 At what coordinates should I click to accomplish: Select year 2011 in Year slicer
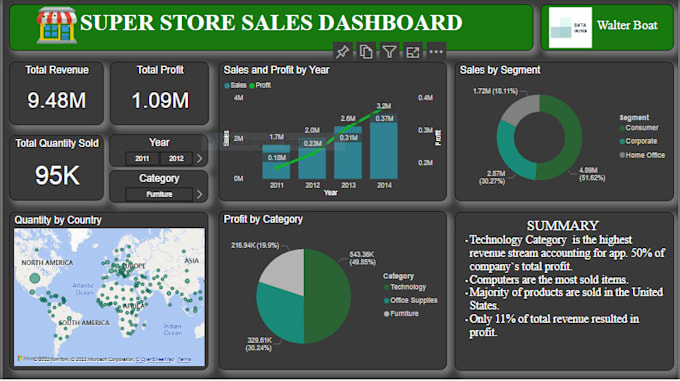[x=142, y=159]
